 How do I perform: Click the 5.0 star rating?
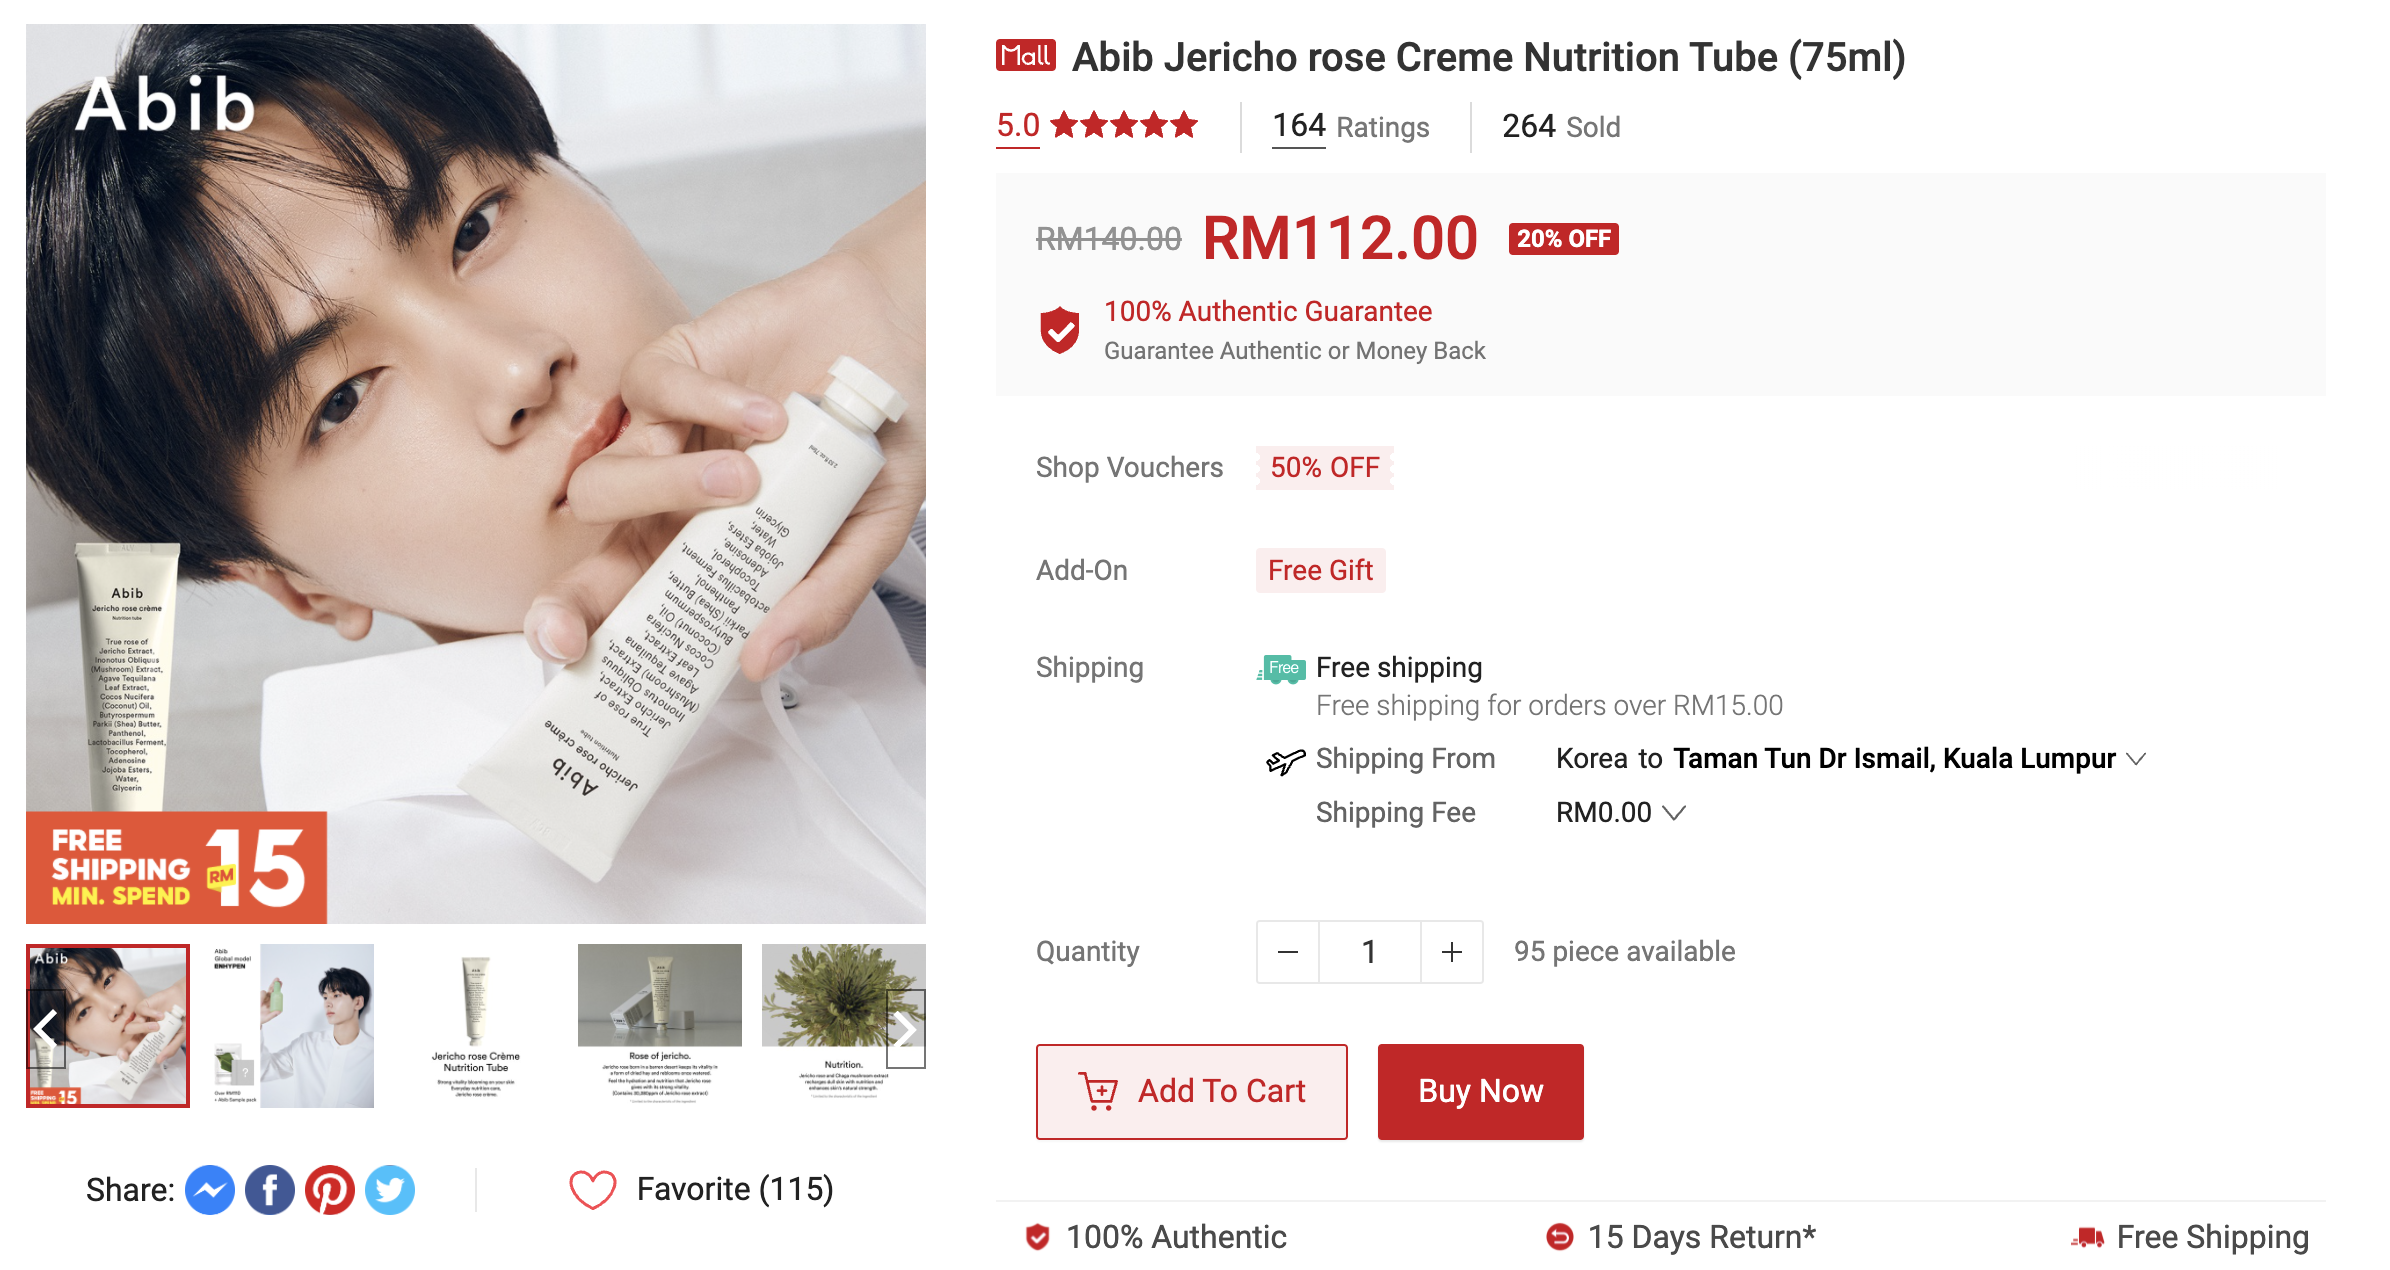coord(1097,126)
